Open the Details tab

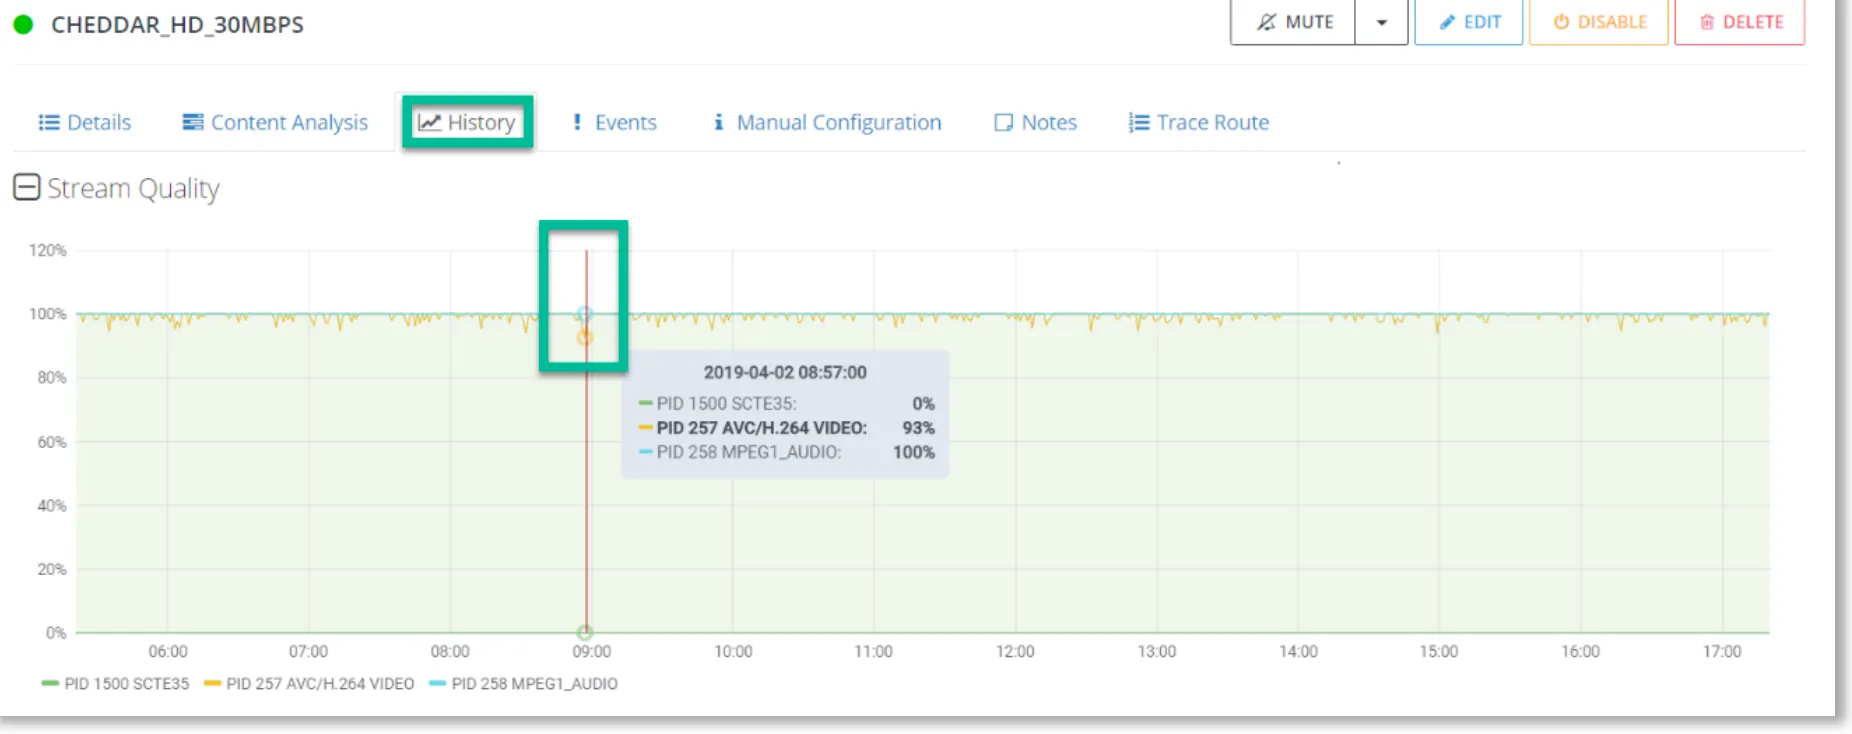coord(85,122)
